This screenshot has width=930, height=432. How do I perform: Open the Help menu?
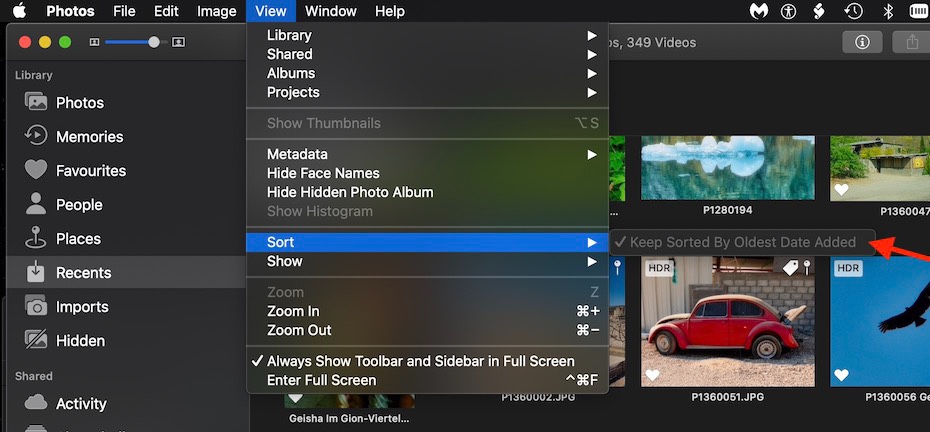coord(390,11)
